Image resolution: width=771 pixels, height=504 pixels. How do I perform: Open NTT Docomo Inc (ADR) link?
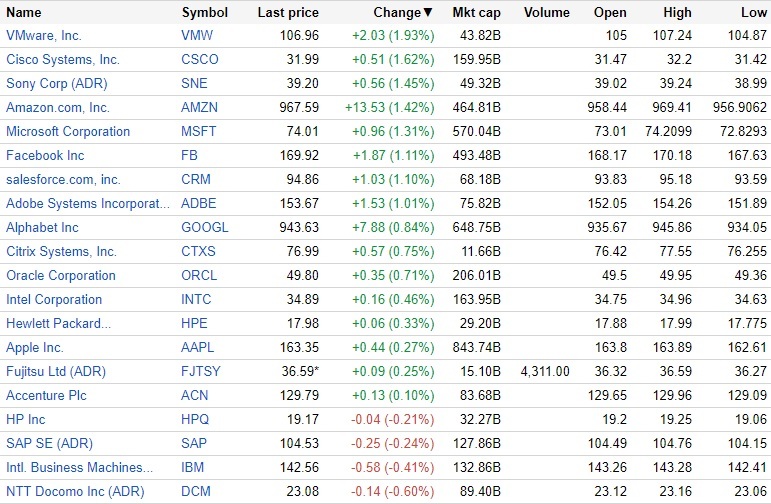pos(75,492)
